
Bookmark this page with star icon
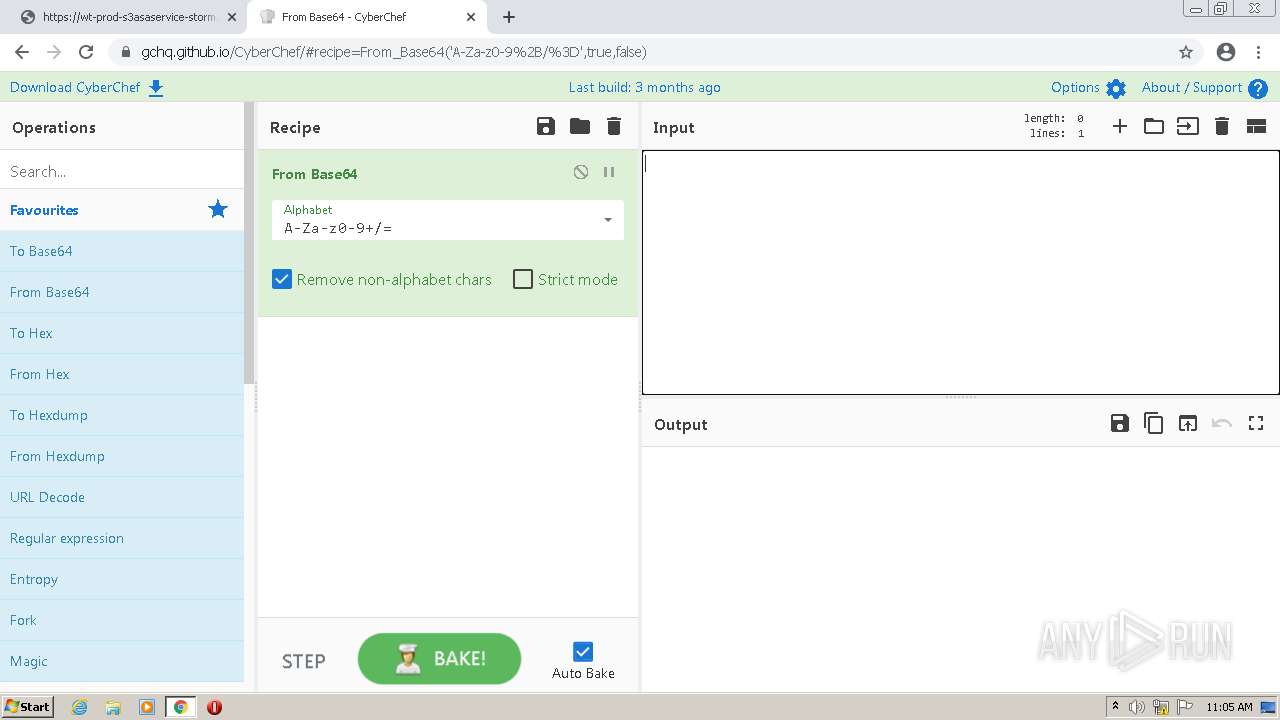click(1186, 52)
